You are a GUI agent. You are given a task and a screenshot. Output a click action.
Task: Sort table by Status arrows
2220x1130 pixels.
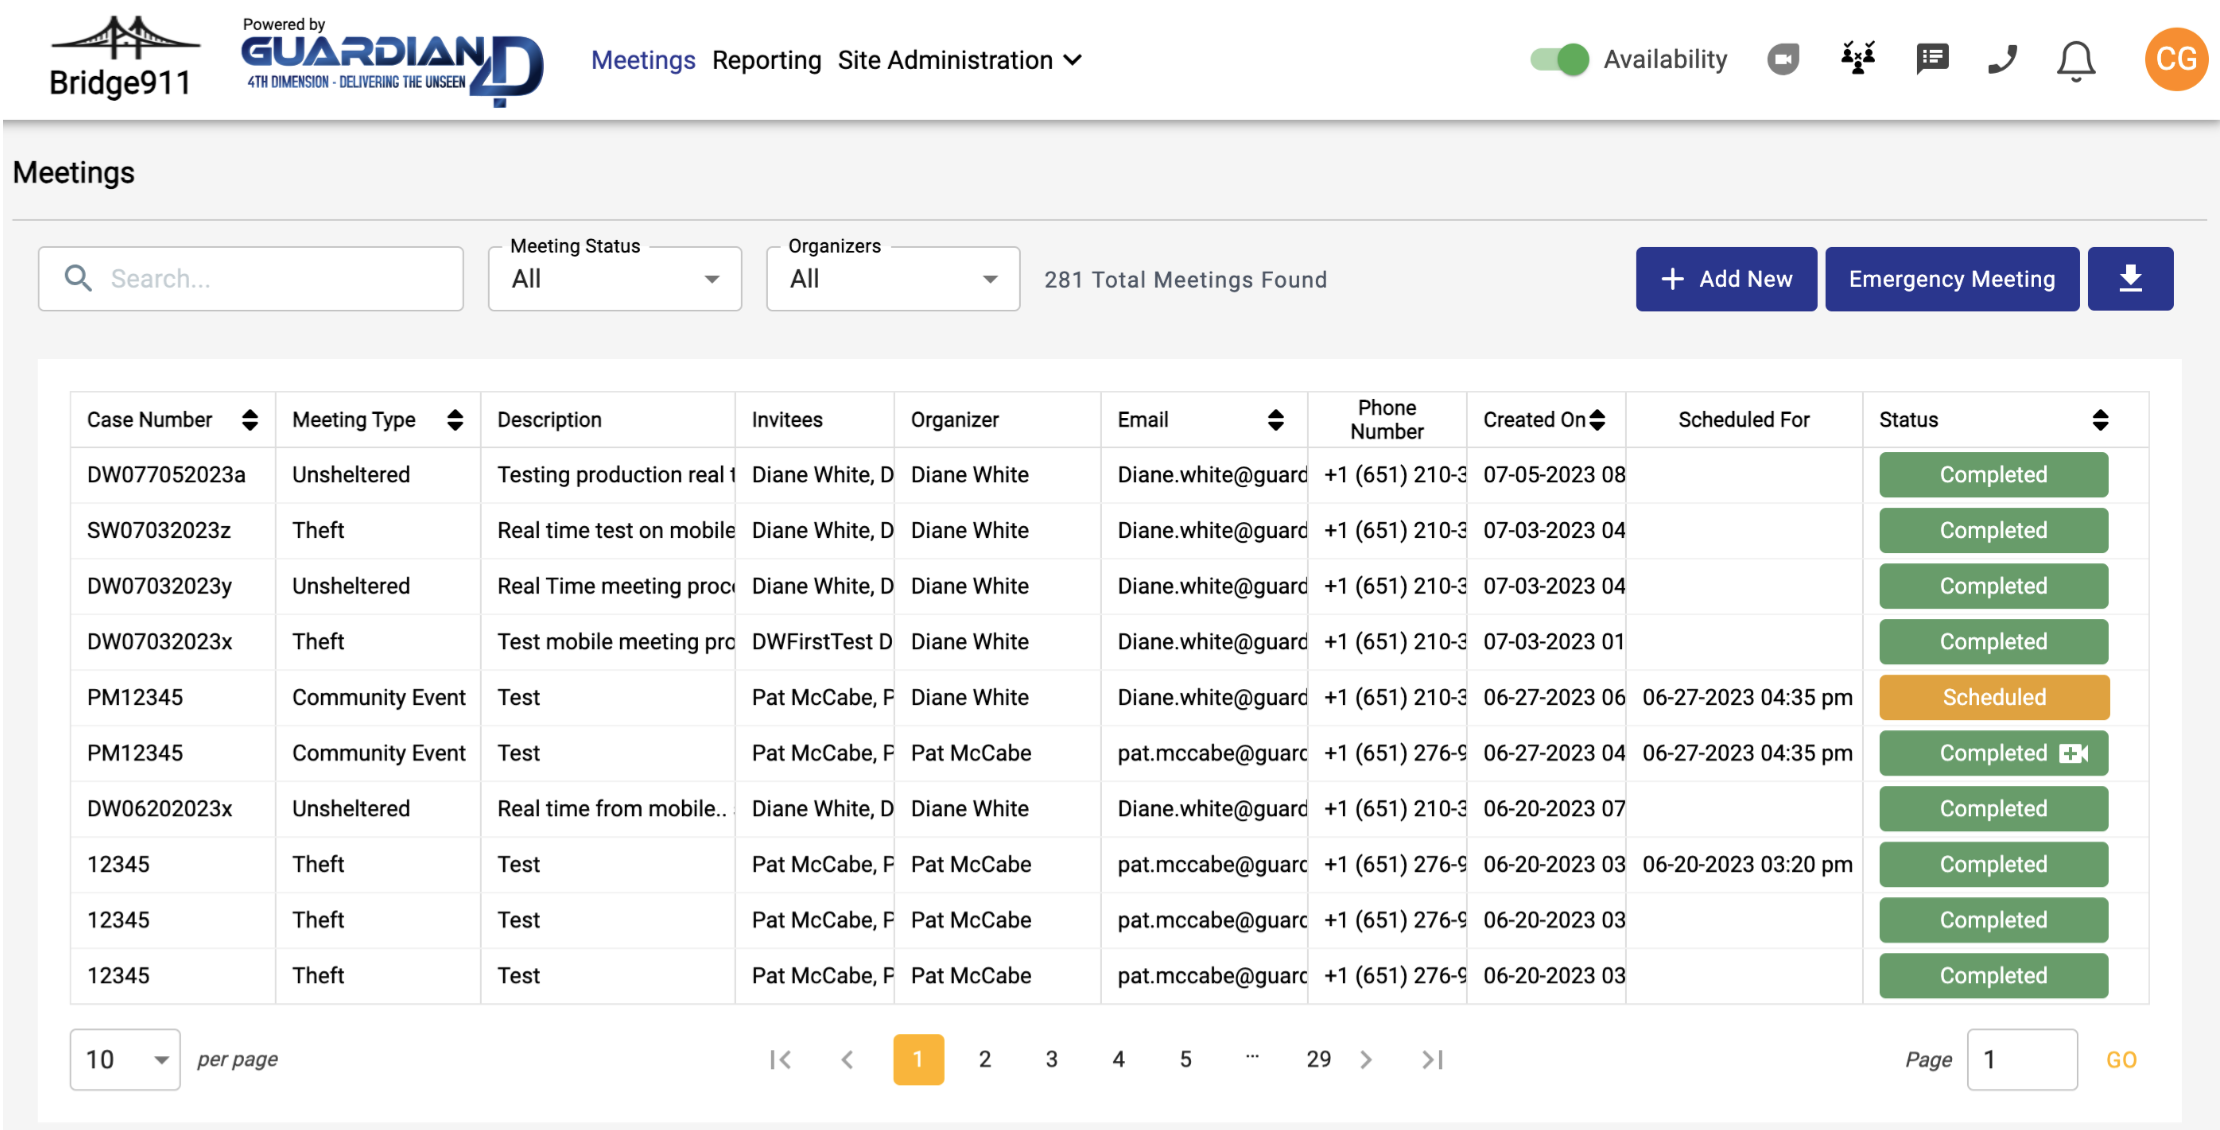2100,420
